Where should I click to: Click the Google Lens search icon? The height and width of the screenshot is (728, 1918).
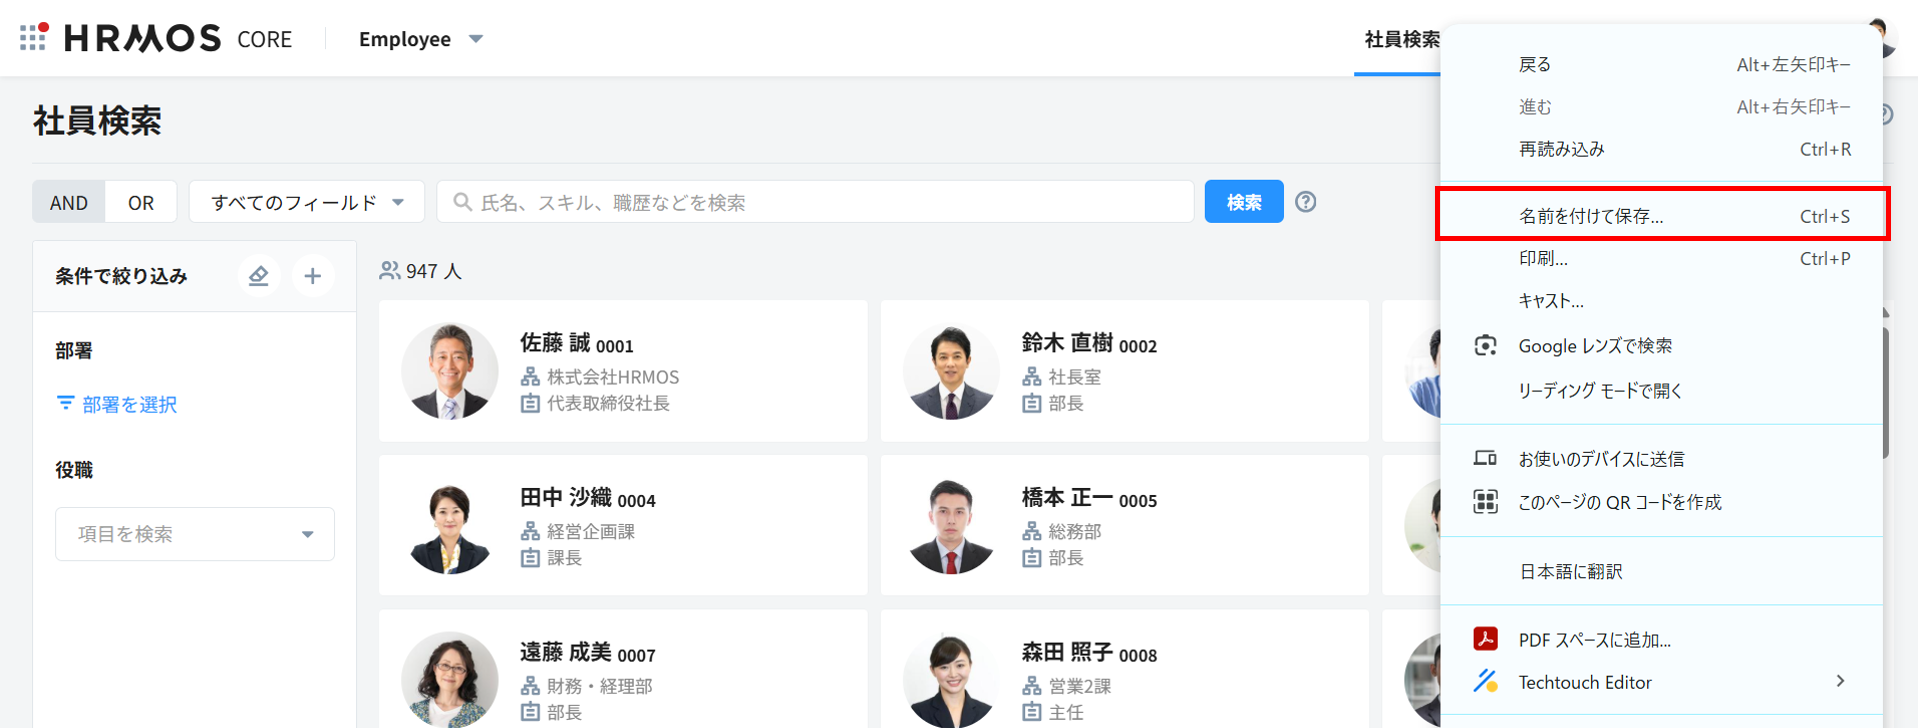1485,346
